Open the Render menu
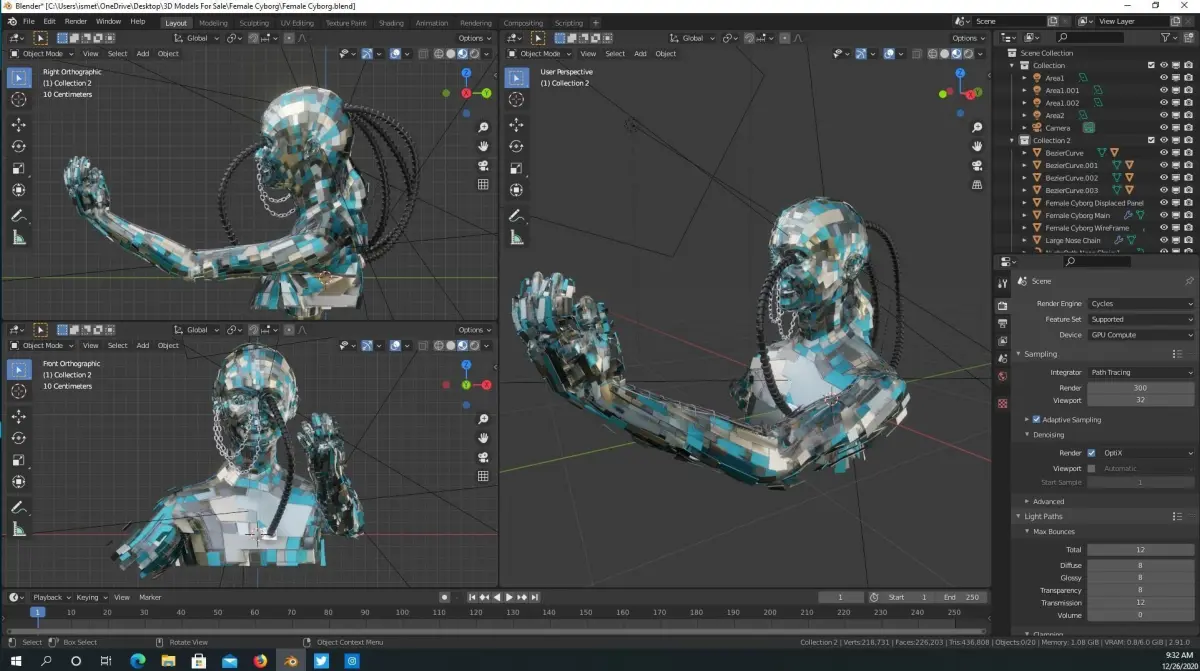 click(x=75, y=21)
